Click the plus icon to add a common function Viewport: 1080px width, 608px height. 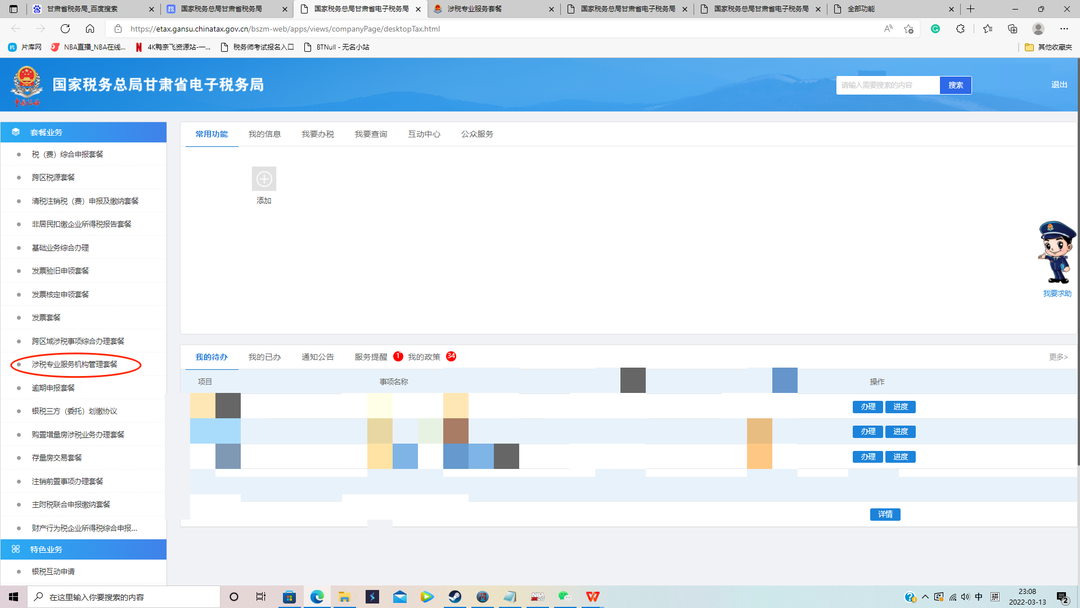pyautogui.click(x=264, y=179)
